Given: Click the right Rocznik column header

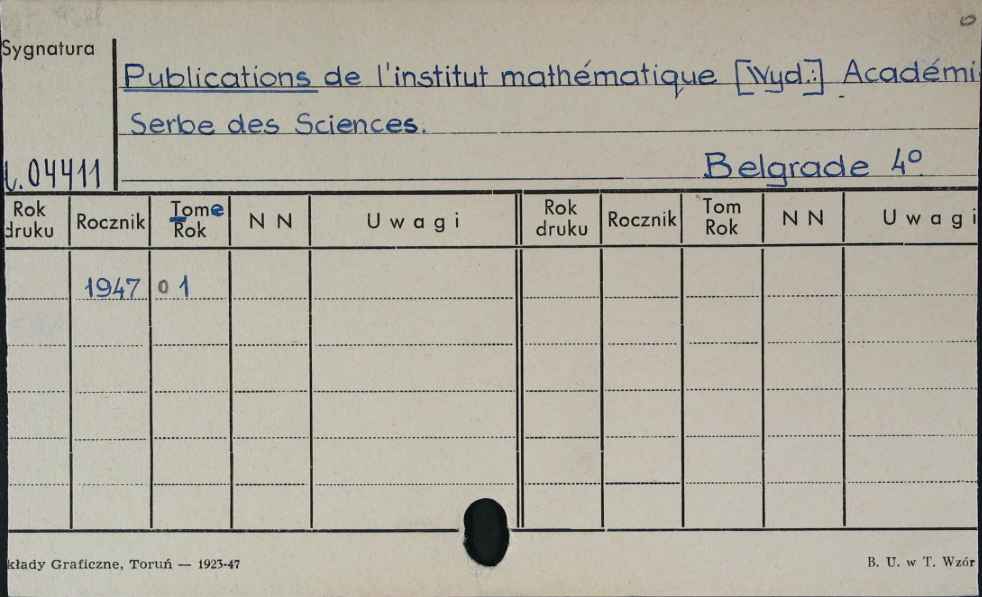Looking at the screenshot, I should (x=641, y=219).
